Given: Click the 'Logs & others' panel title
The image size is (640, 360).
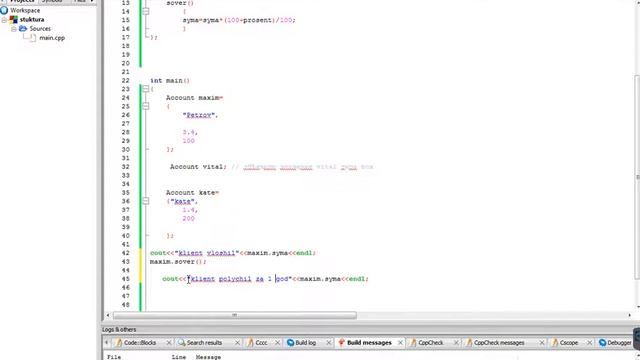Looking at the screenshot, I should pos(119,329).
